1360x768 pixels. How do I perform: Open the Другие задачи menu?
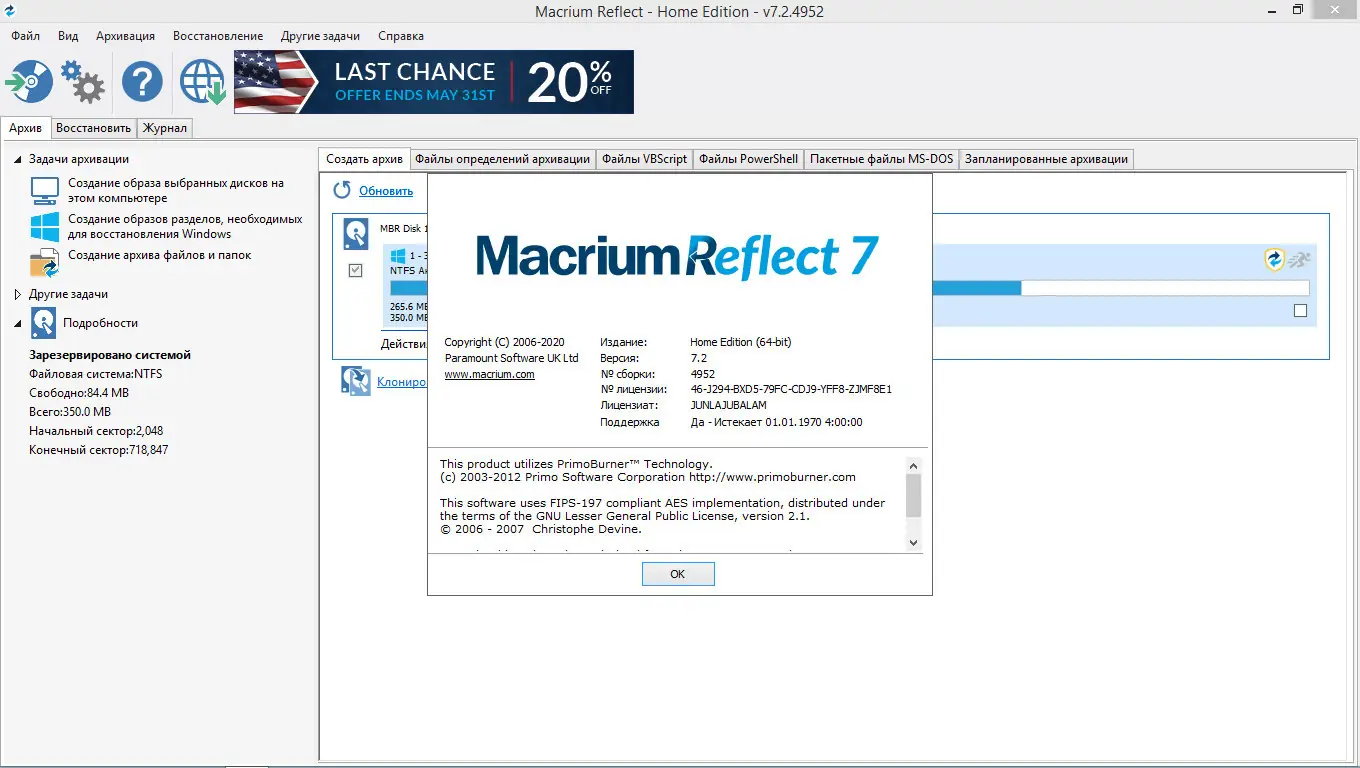[x=320, y=36]
